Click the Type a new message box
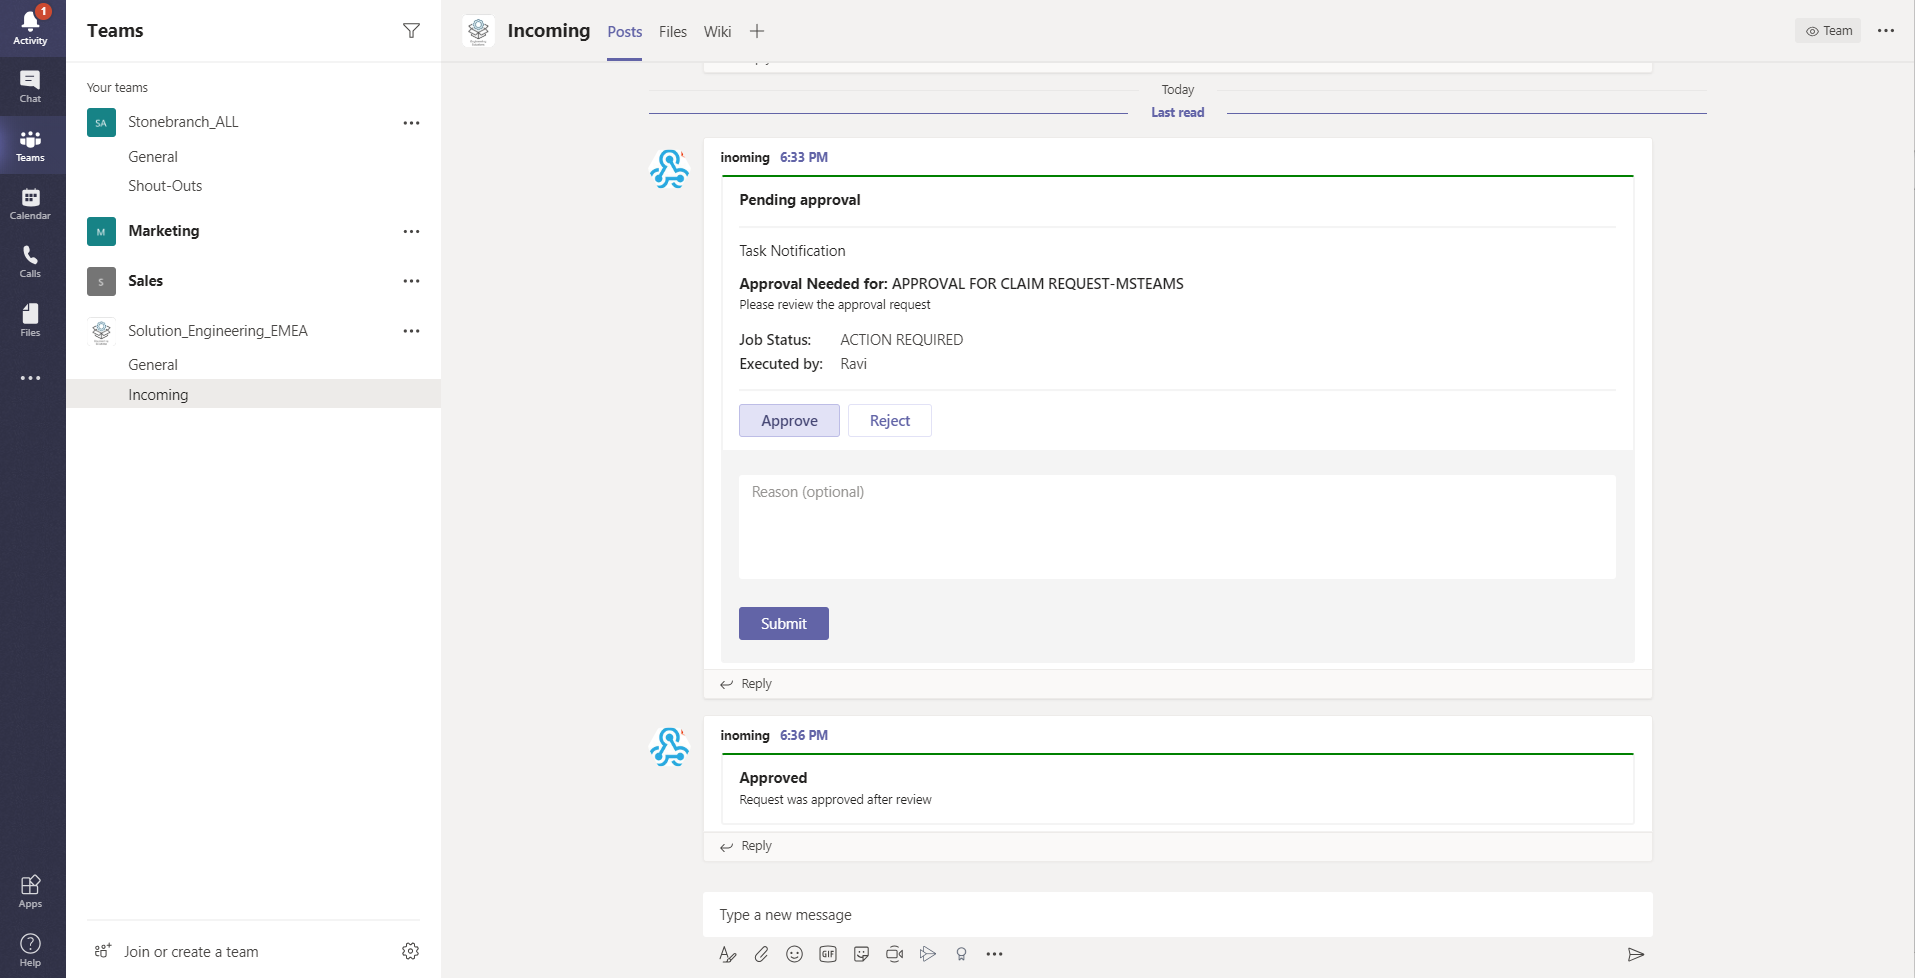 (1177, 915)
